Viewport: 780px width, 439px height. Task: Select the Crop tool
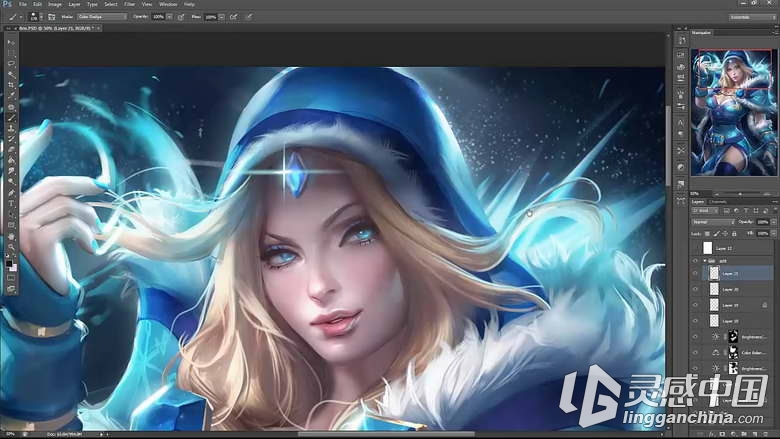tap(11, 86)
